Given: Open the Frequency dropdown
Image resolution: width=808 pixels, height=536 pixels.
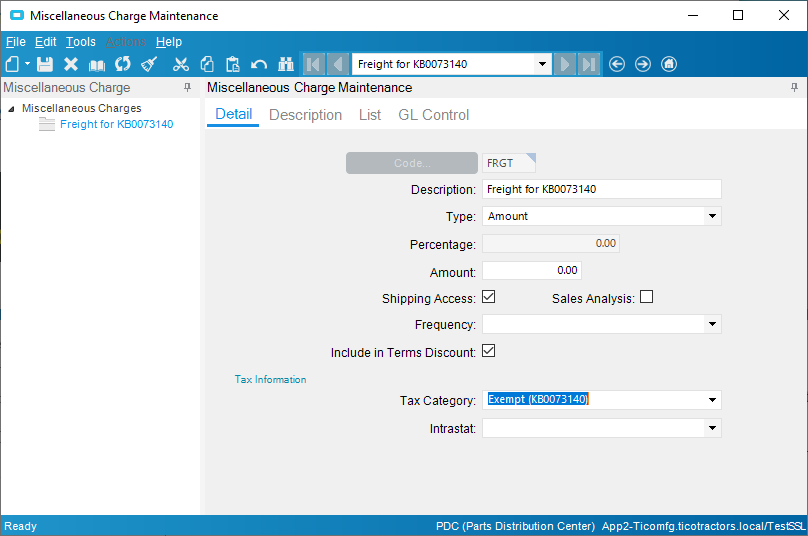Looking at the screenshot, I should pyautogui.click(x=712, y=324).
